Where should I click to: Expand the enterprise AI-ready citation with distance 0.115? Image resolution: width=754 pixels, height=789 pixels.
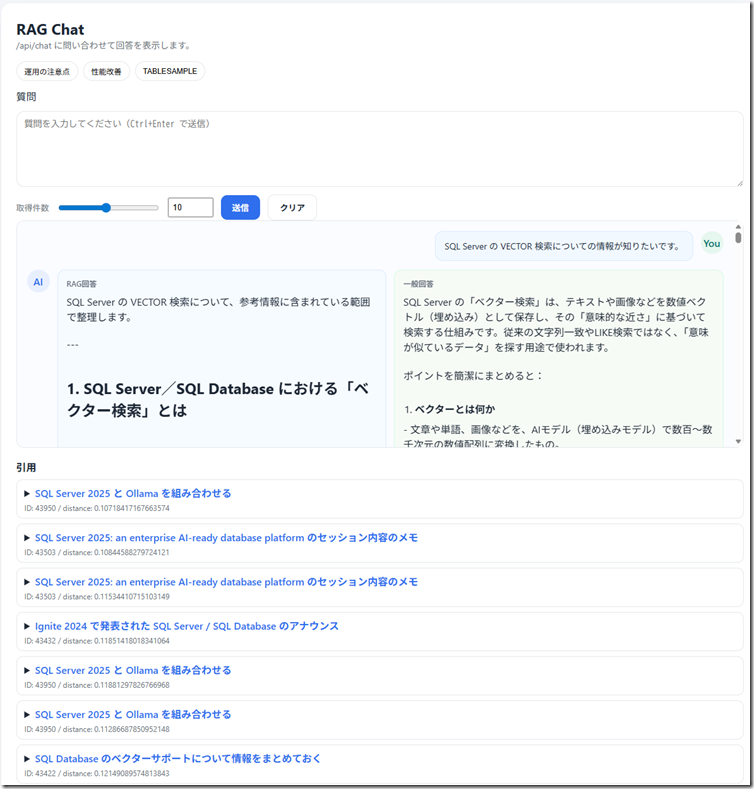[27, 582]
